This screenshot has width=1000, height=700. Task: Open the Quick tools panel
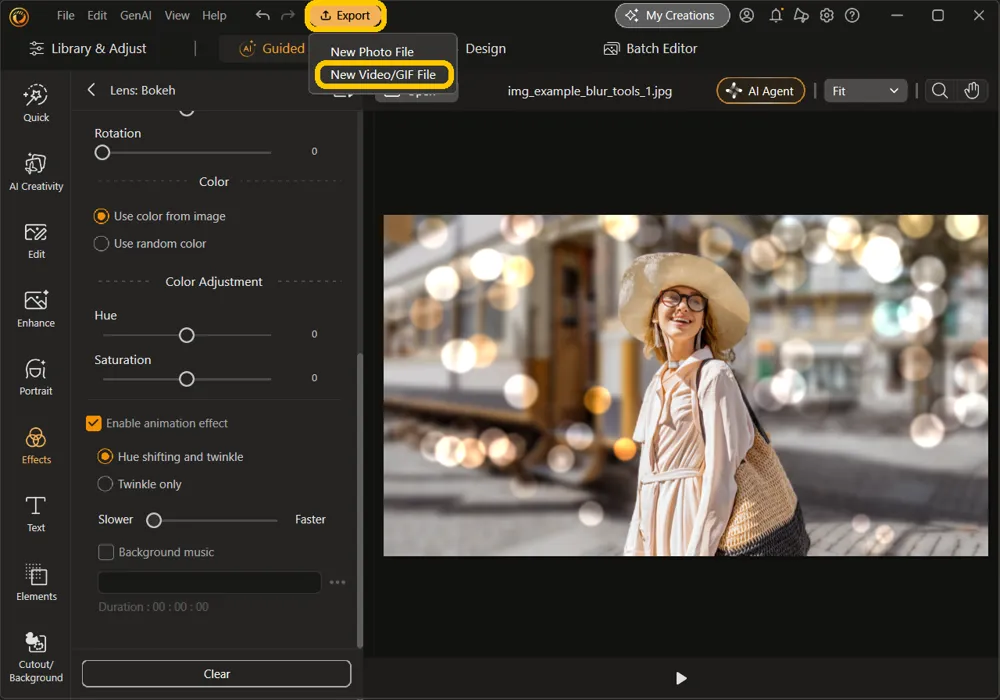click(x=36, y=103)
